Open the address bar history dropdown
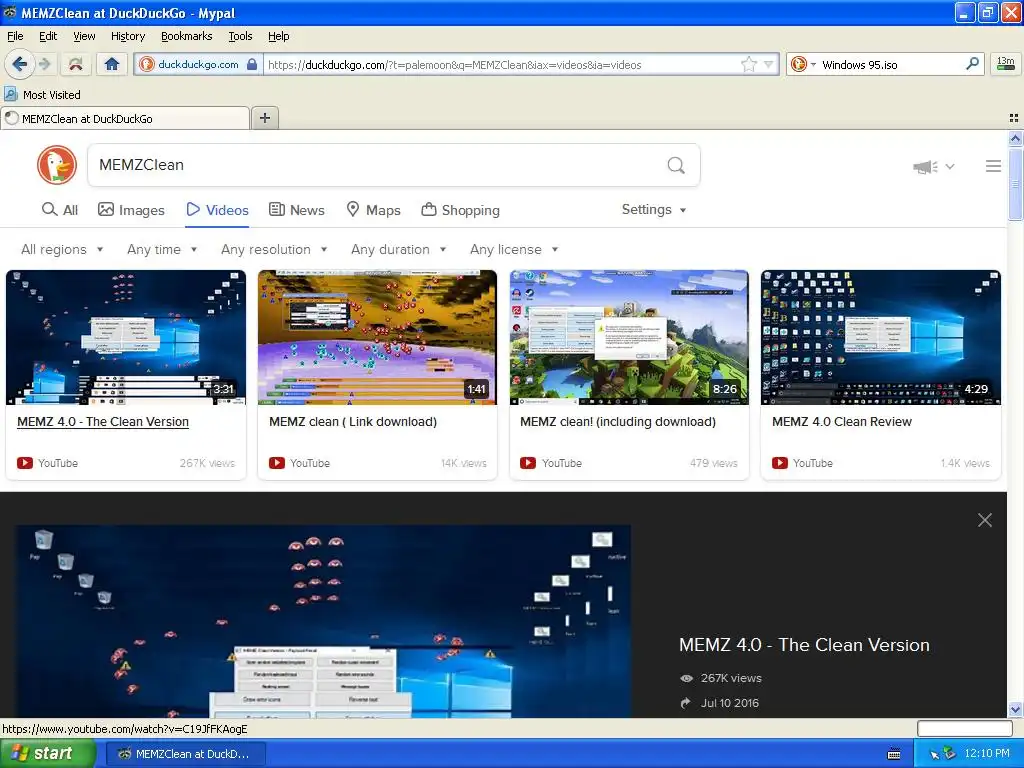 769,64
